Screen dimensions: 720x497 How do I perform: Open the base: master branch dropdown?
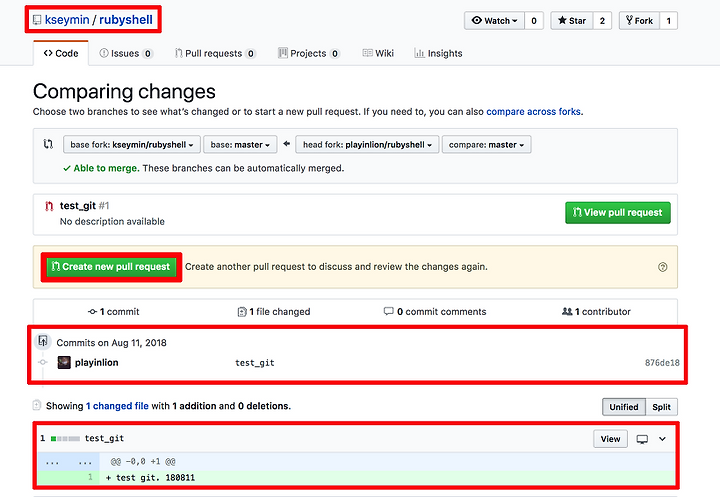(240, 145)
